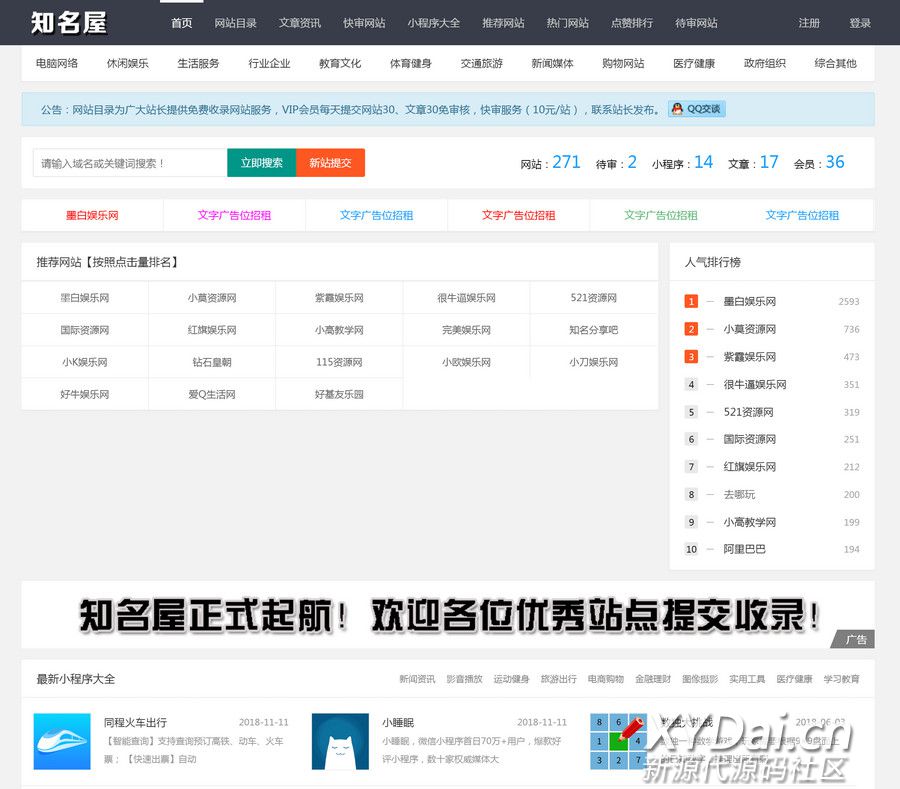Open the 注册 registration link
The width and height of the screenshot is (900, 789).
coord(809,23)
